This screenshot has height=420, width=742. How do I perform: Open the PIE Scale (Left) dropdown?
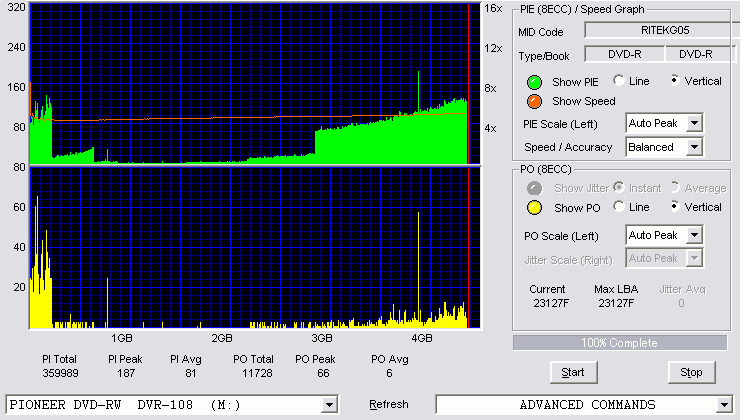tap(694, 123)
